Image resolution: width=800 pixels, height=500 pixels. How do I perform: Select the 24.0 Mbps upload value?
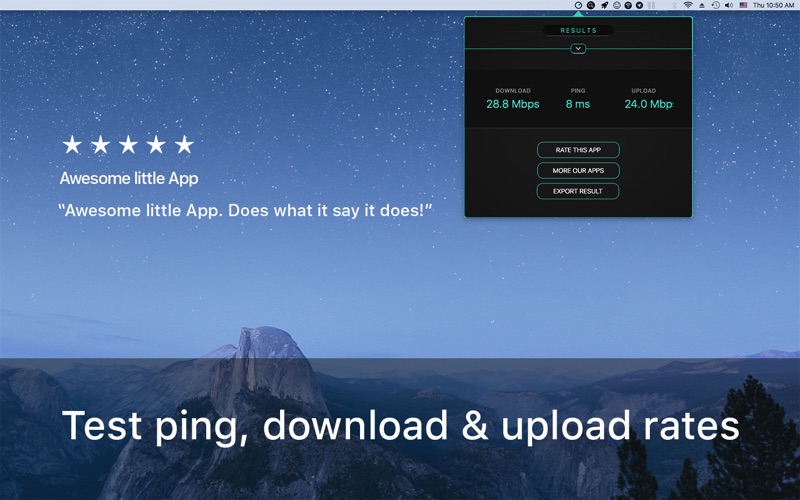coord(647,104)
